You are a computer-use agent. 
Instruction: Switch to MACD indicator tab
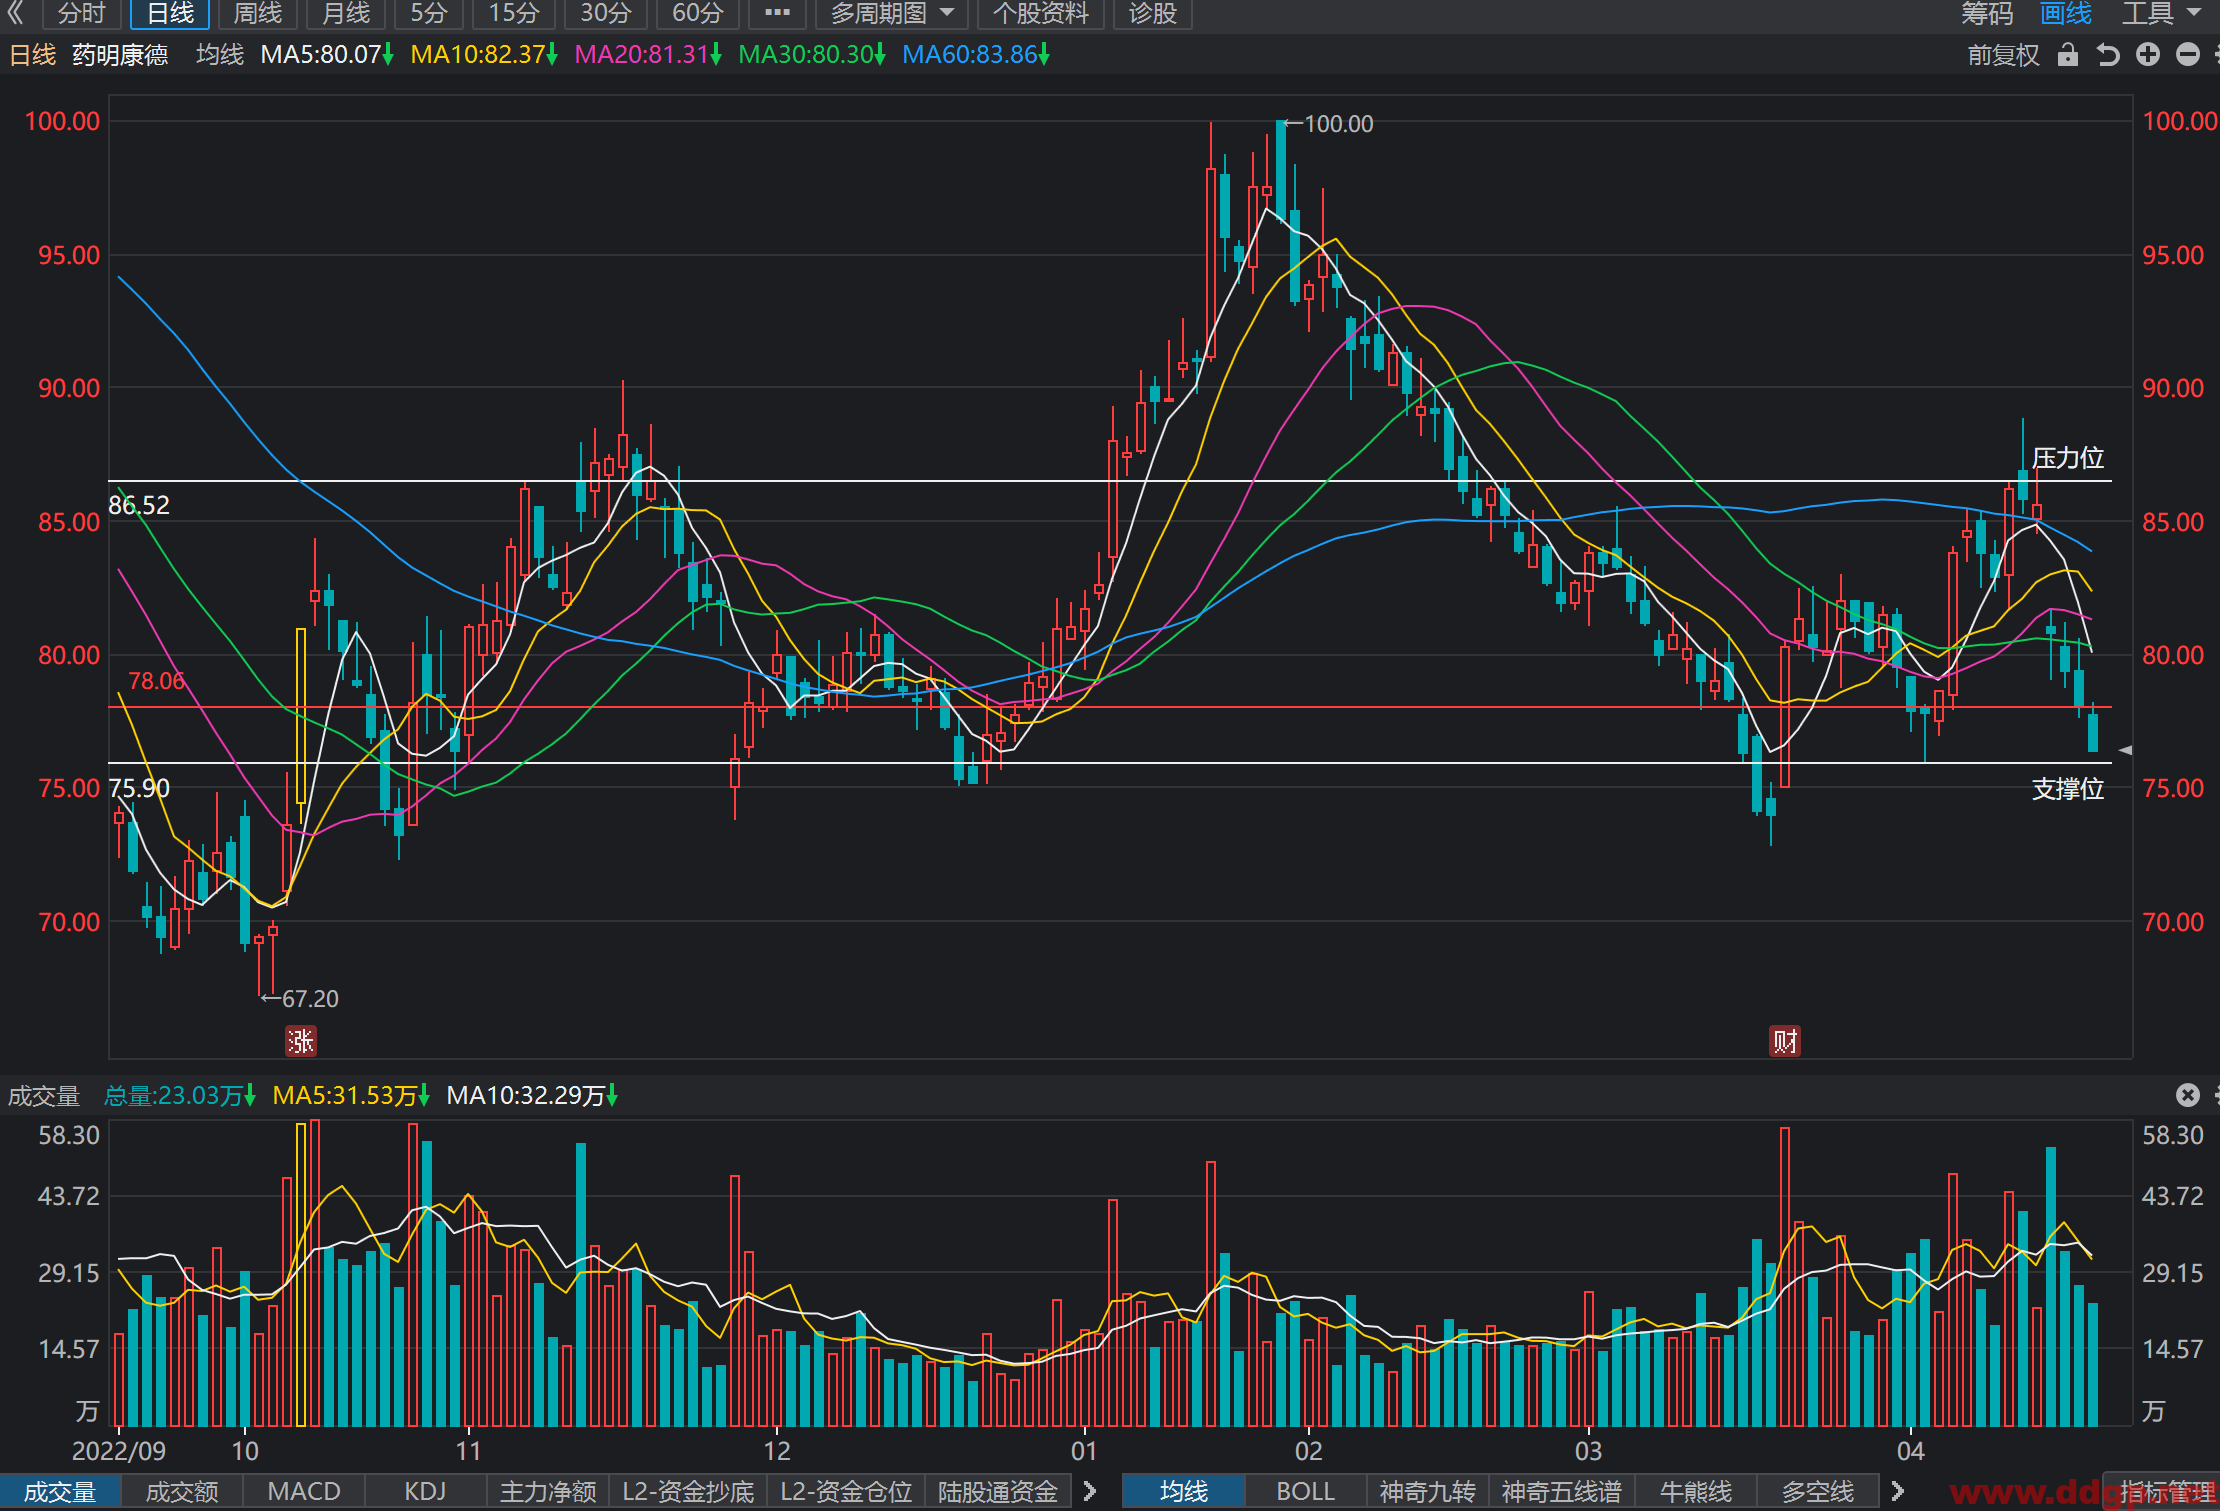pos(304,1492)
